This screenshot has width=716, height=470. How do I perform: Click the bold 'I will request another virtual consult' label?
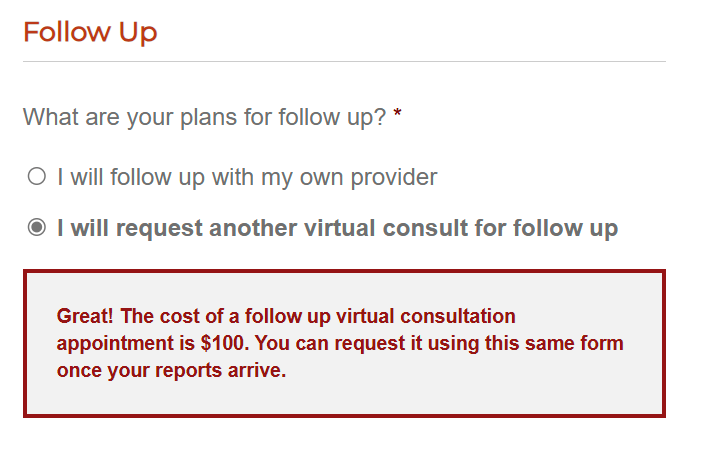point(337,228)
